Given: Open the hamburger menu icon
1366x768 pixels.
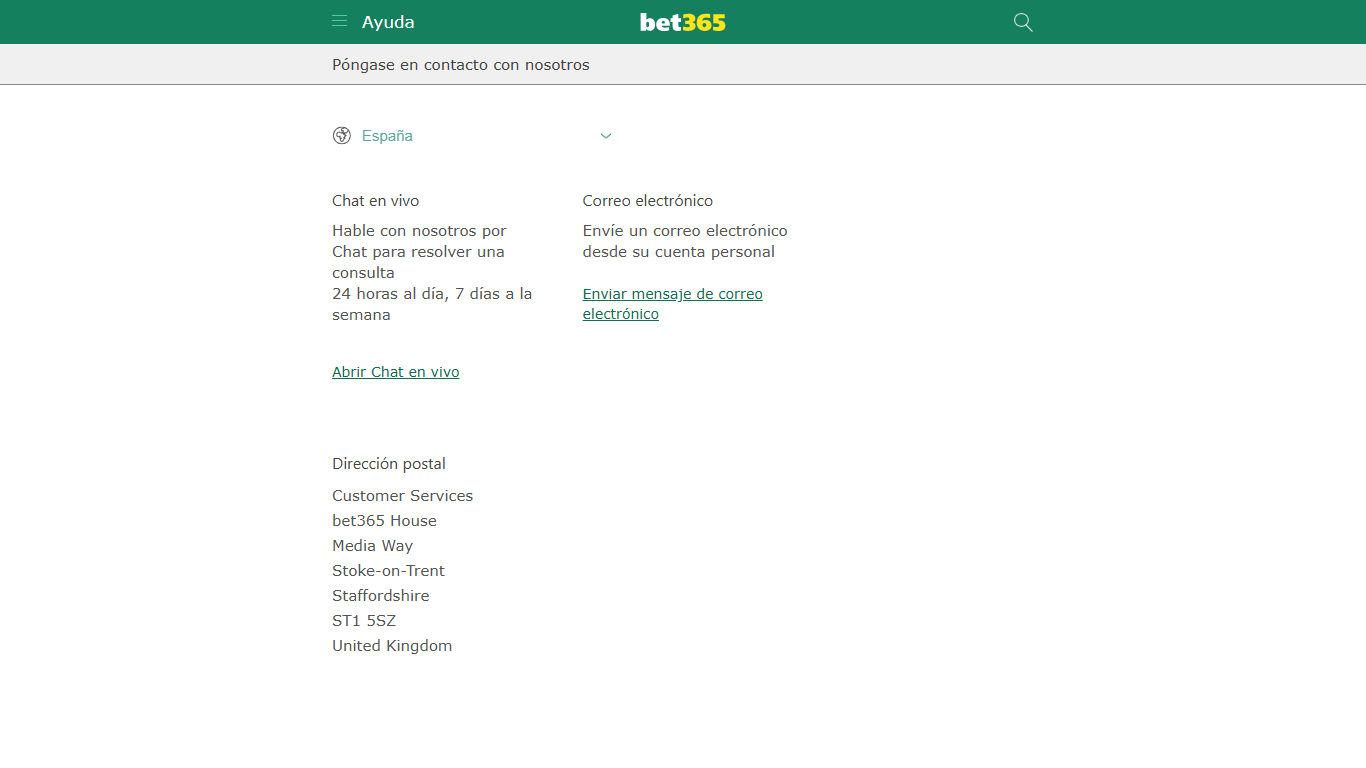Looking at the screenshot, I should coord(340,21).
